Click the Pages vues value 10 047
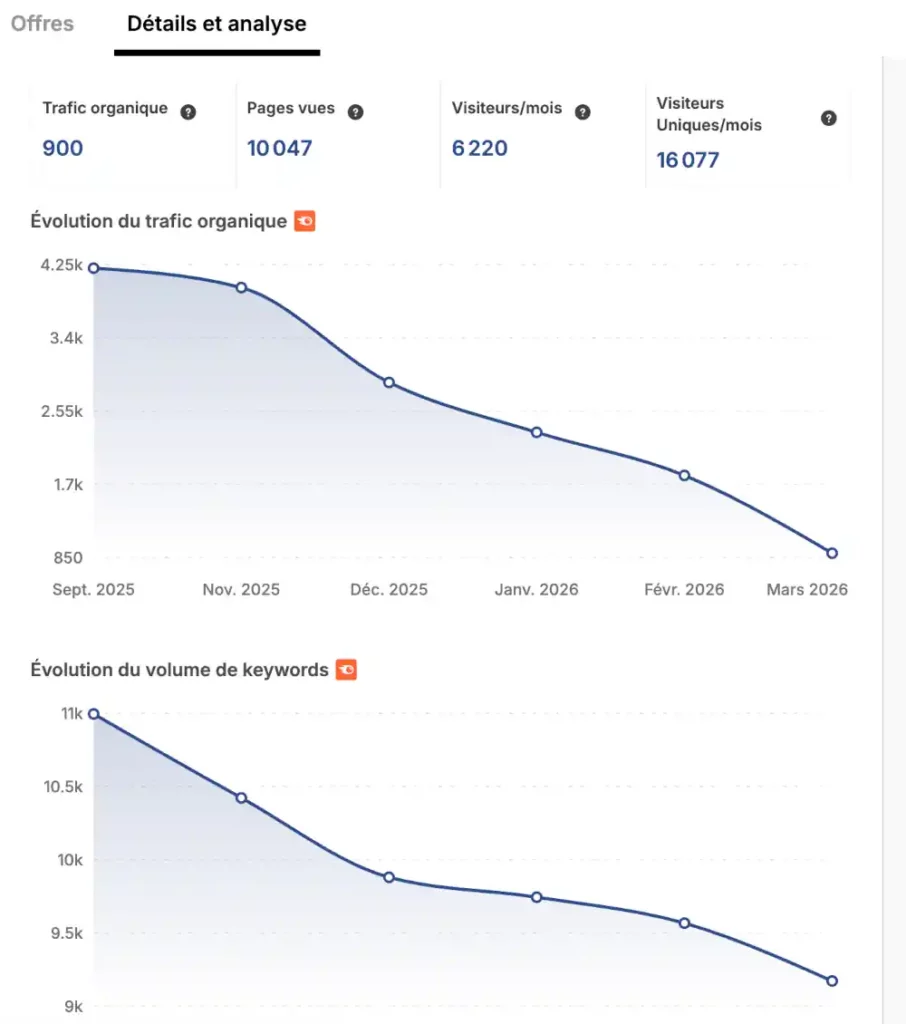The width and height of the screenshot is (906, 1024). 280,148
